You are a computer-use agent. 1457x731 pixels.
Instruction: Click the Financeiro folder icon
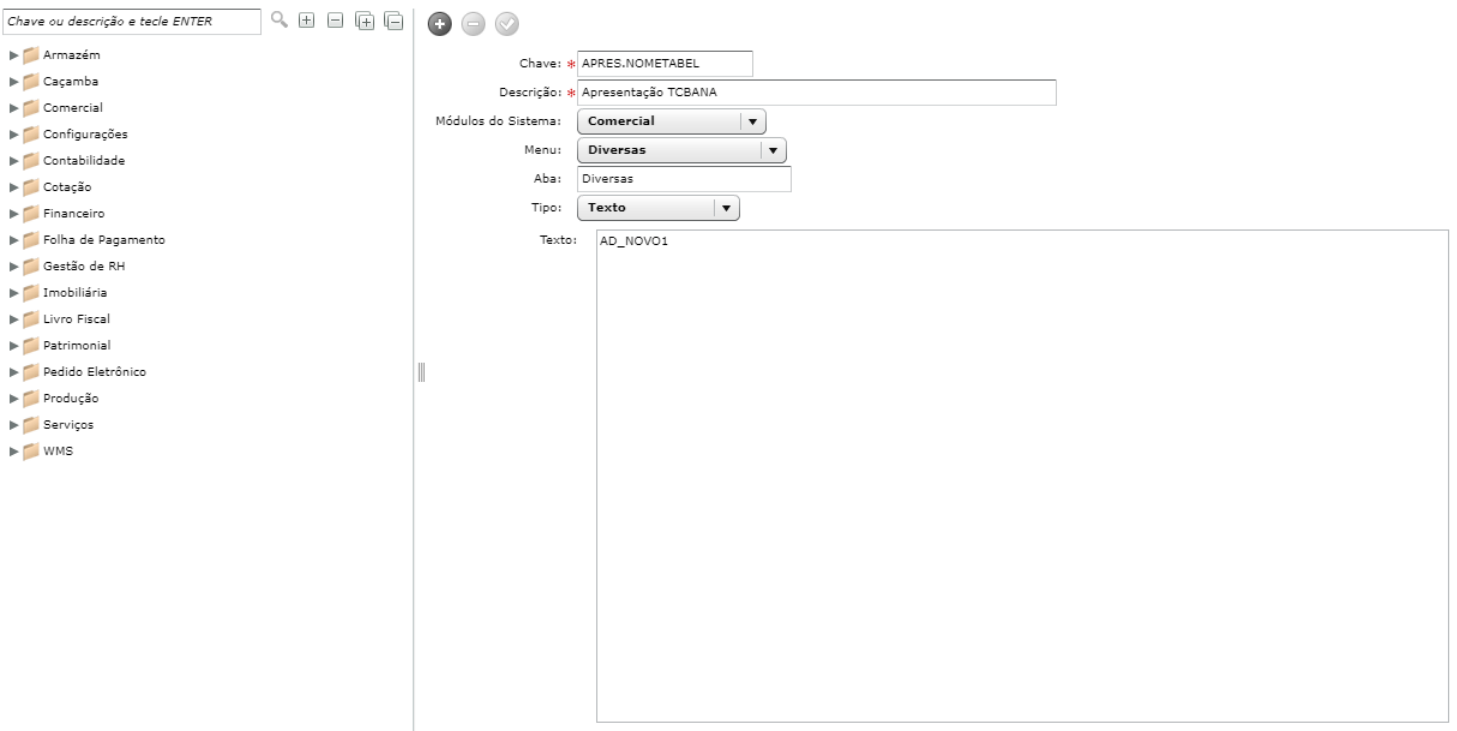tap(31, 214)
